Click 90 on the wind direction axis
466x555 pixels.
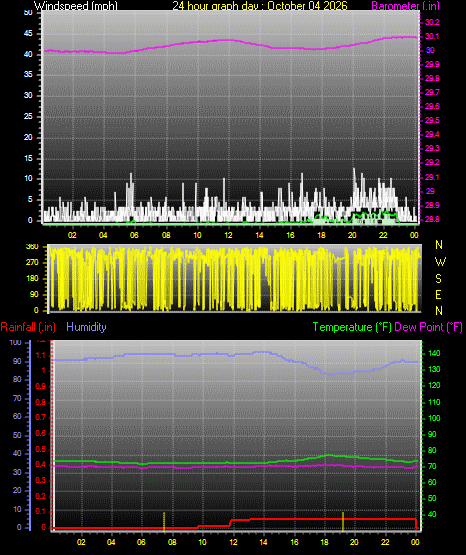[x=34, y=294]
